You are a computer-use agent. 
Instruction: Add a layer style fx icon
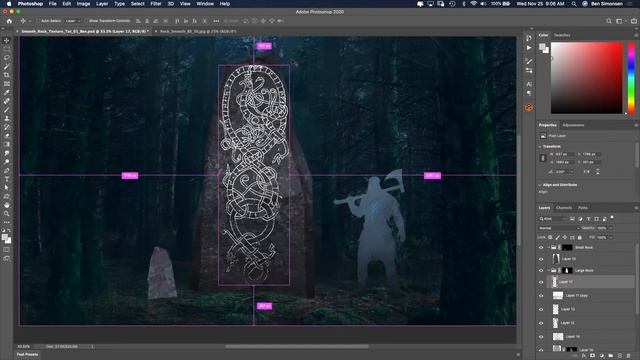(x=584, y=356)
